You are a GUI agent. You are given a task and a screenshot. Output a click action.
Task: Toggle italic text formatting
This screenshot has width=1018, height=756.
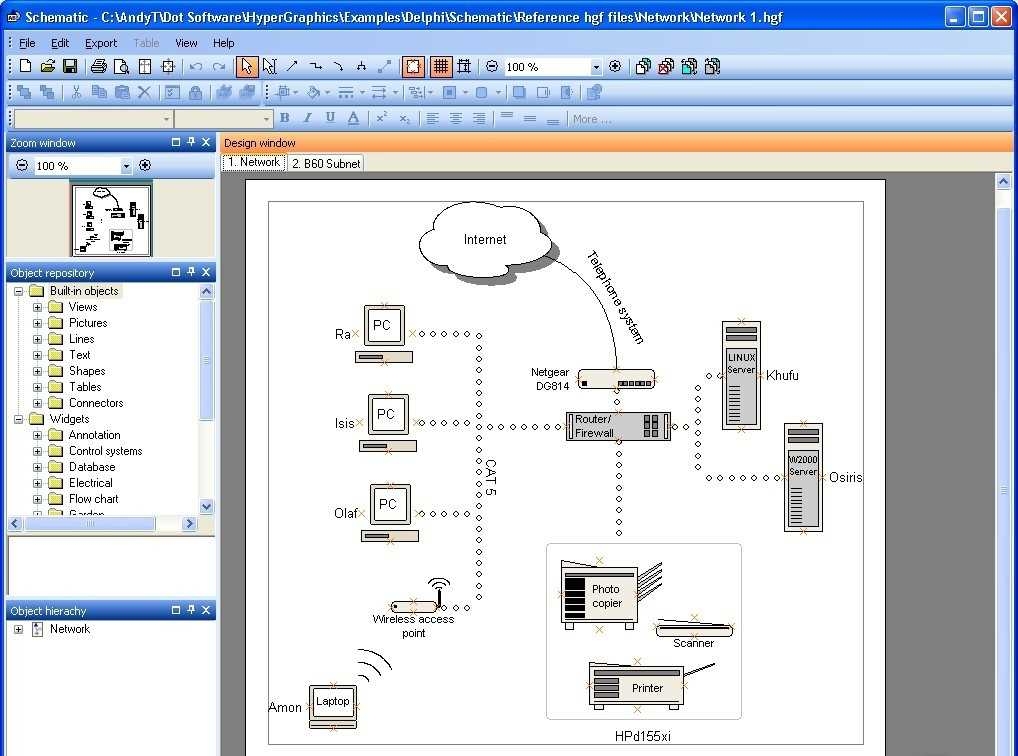click(308, 118)
